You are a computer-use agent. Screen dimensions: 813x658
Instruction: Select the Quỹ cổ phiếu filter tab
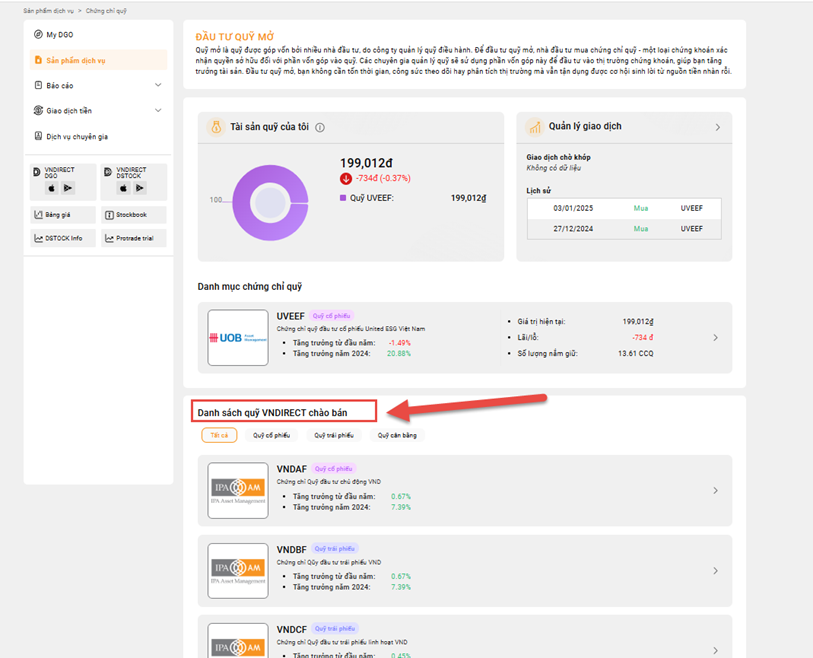[271, 435]
